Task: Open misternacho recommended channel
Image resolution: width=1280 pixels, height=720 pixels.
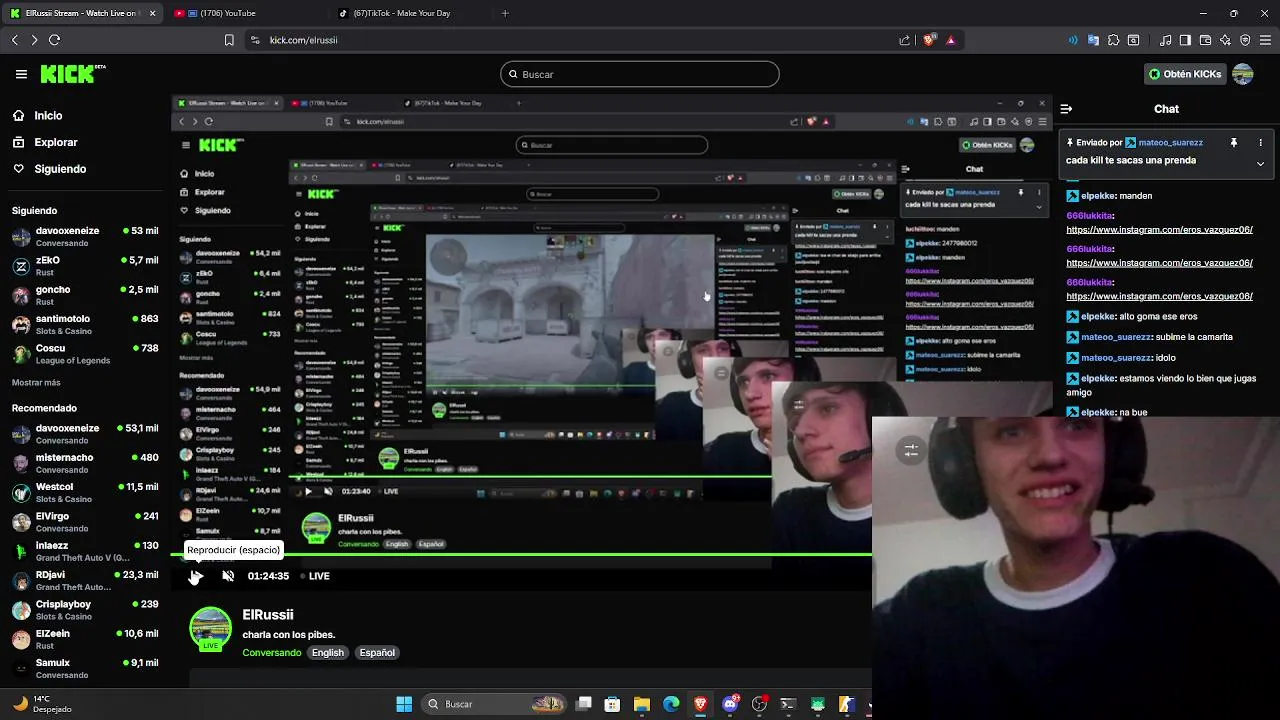Action: [x=85, y=463]
